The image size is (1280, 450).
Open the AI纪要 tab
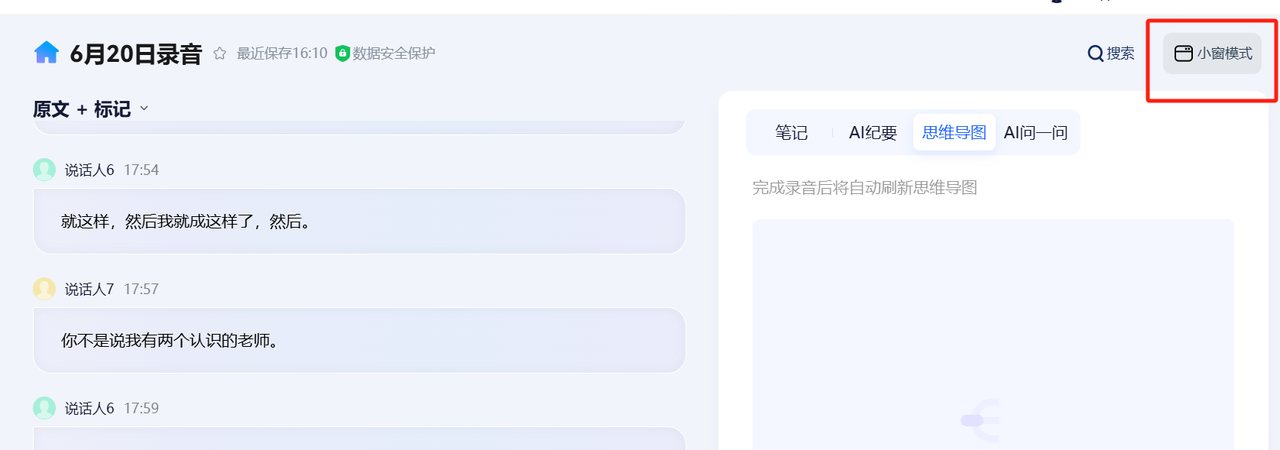coord(873,132)
